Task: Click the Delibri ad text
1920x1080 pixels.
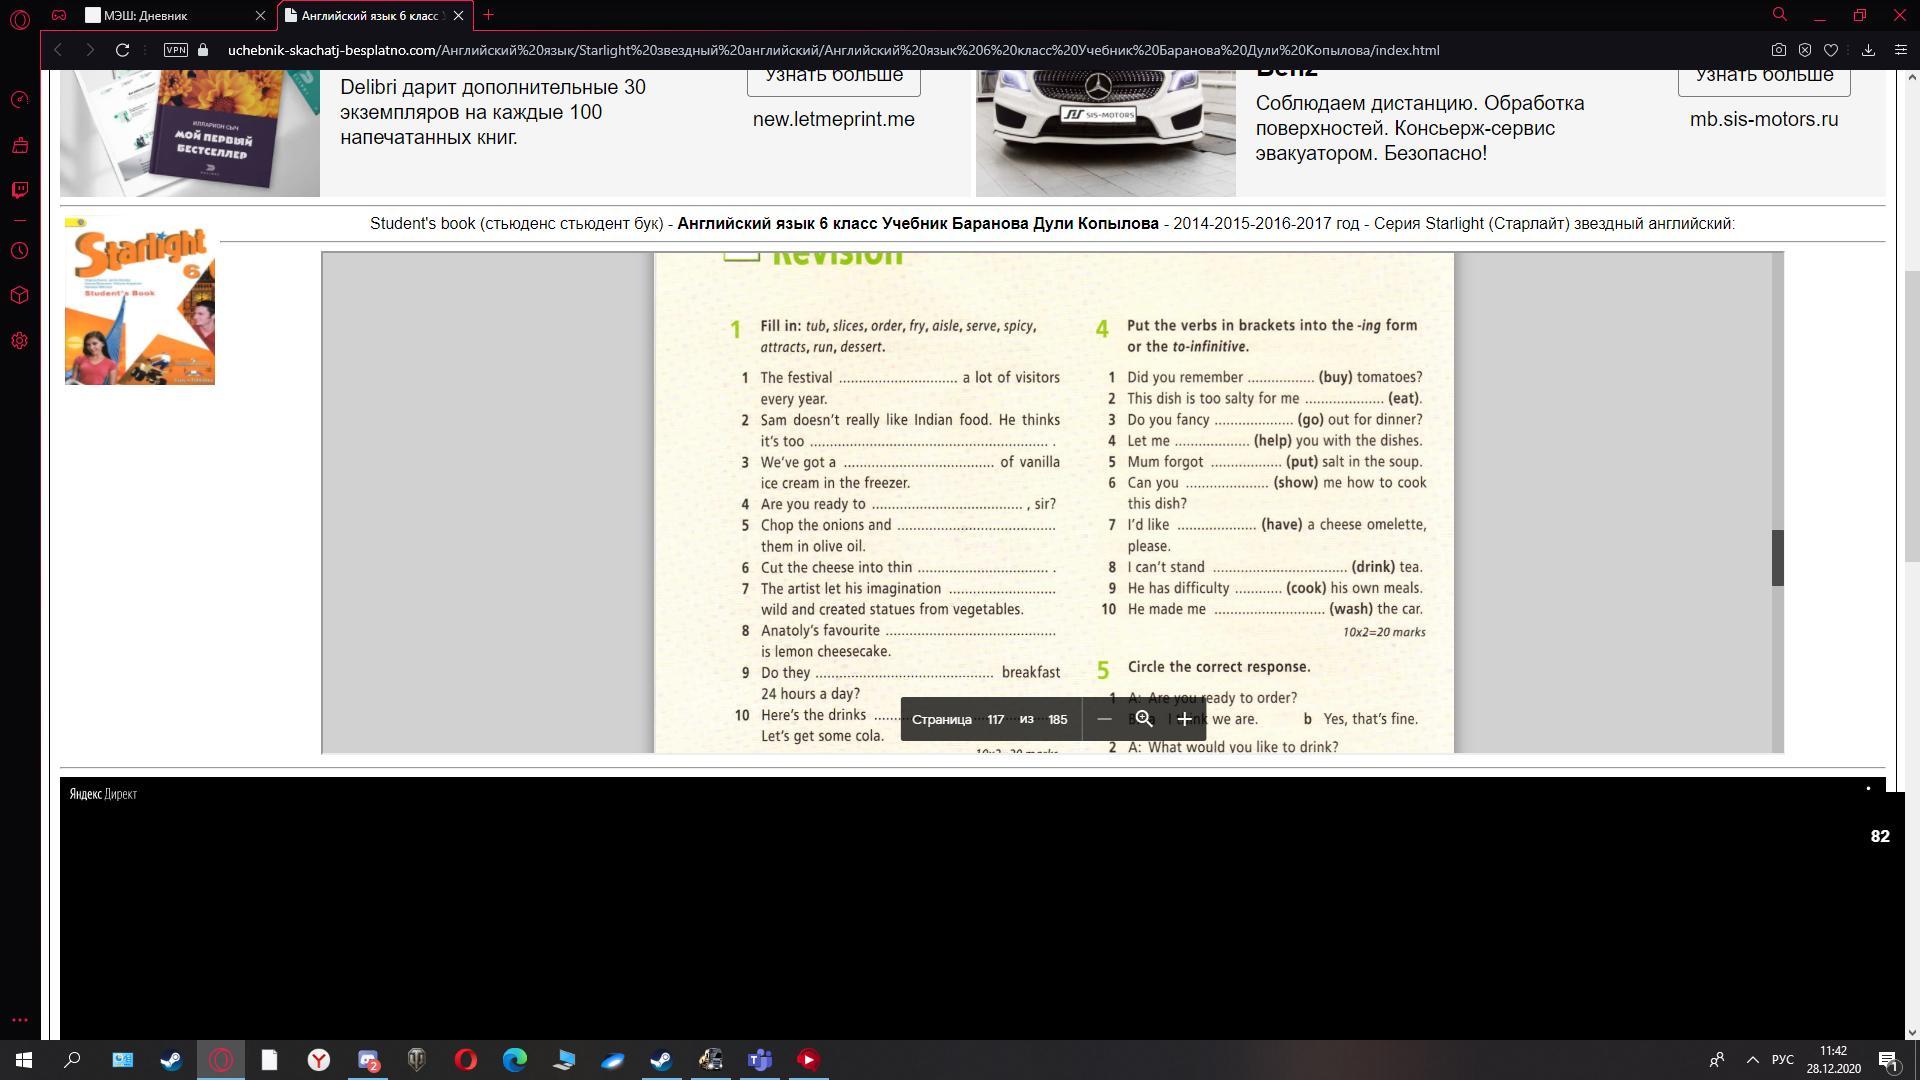Action: coord(493,112)
